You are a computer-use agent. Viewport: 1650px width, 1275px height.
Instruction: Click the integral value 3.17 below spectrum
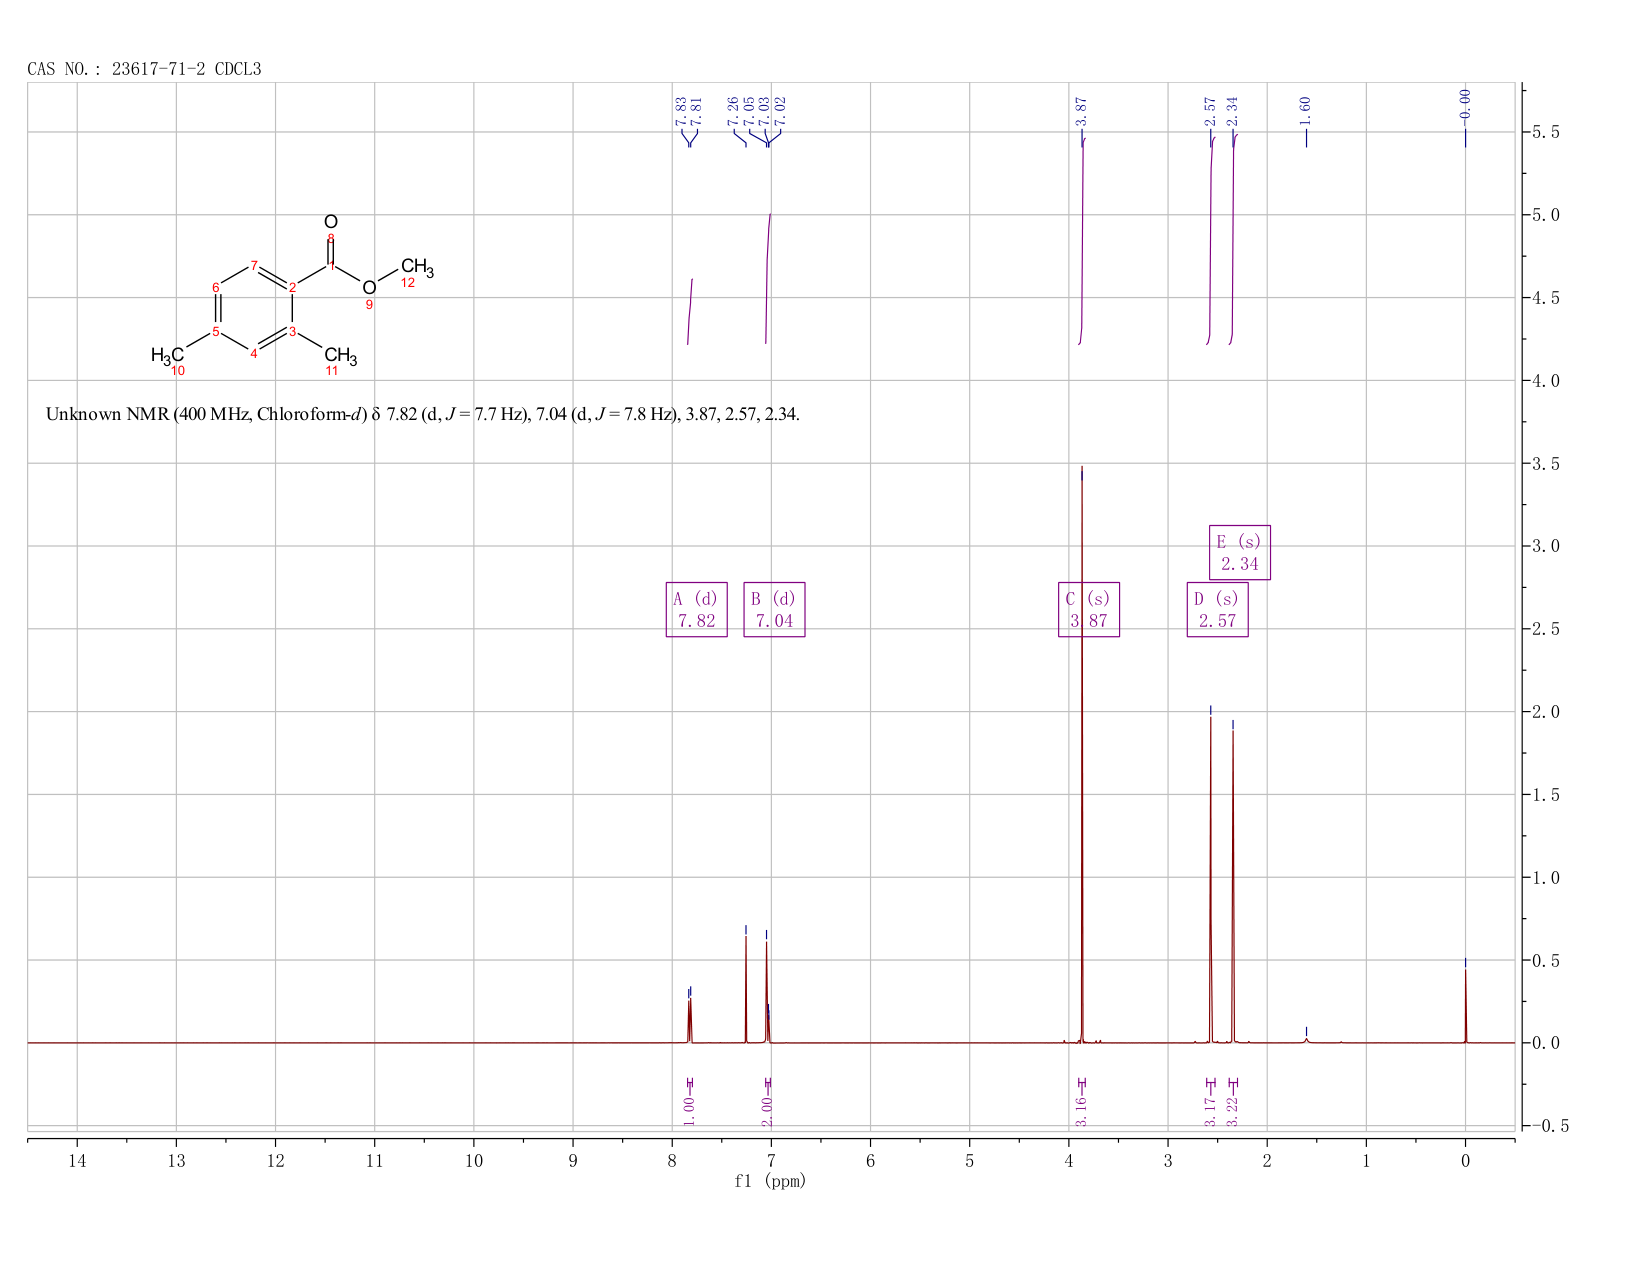click(1210, 1110)
